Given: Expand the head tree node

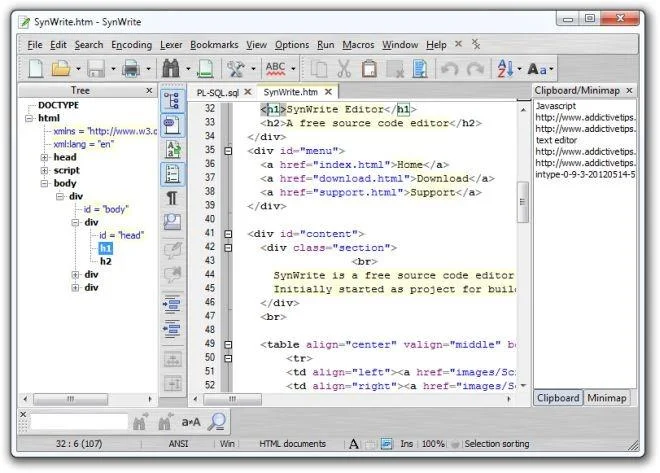Looking at the screenshot, I should 44,157.
